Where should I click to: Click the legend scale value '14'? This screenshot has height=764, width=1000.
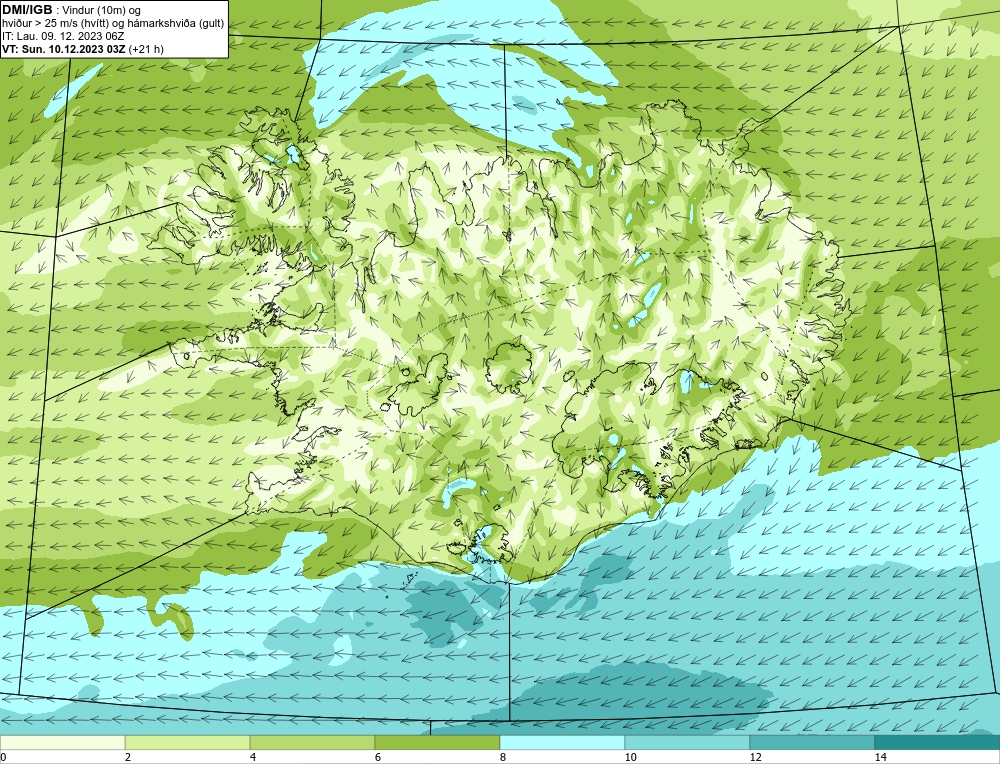coord(881,757)
